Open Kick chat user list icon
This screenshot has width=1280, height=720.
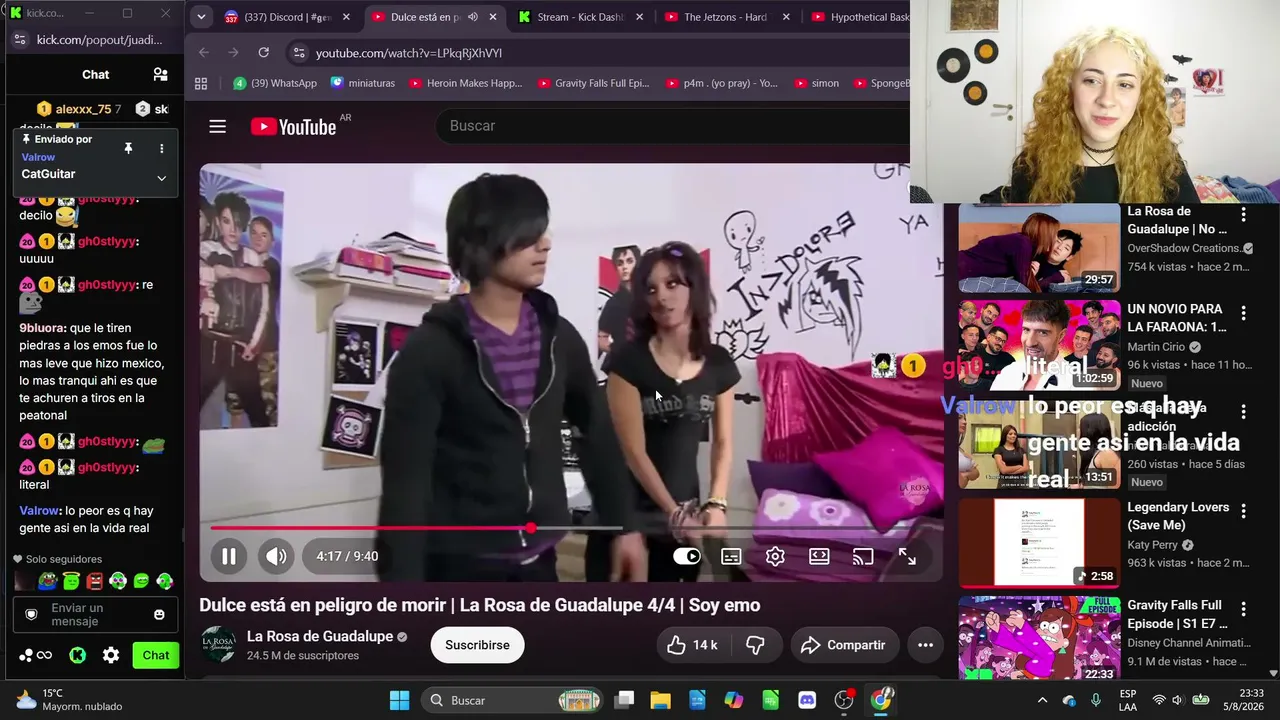[160, 74]
